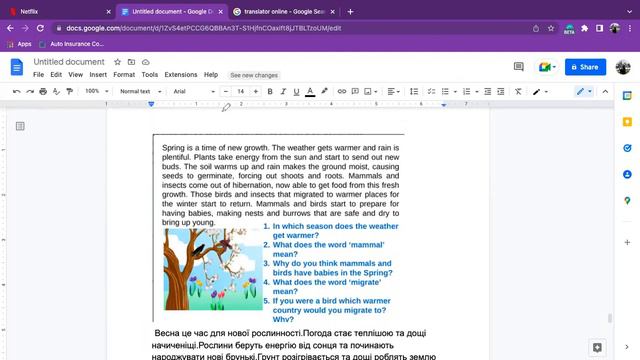Print the document using printer icon
Image resolution: width=640 pixels, height=360 pixels.
point(43,91)
